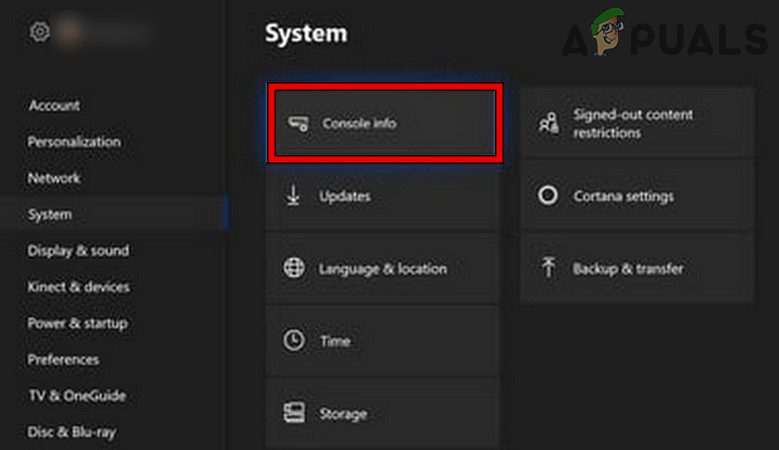Click the Time clock icon
Viewport: 779px width, 450px height.
pyautogui.click(x=294, y=341)
